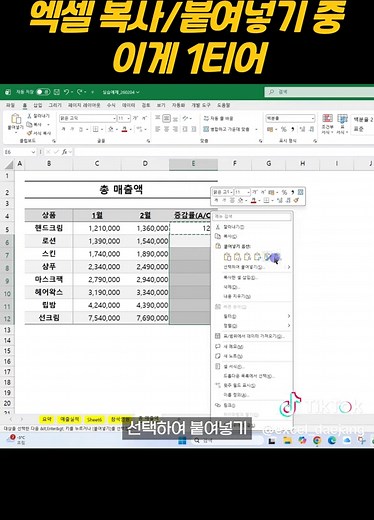
Task: Open the 페이지 레이아웃 ribbon tab
Action: click(x=84, y=105)
